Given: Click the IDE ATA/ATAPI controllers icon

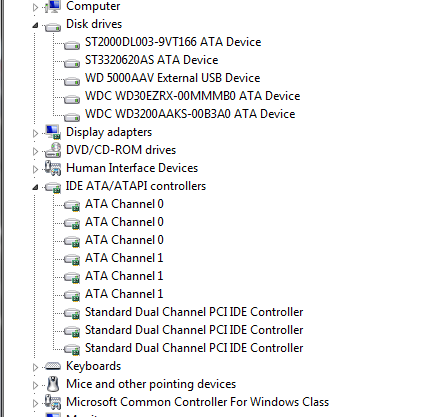Looking at the screenshot, I should coord(53,187).
